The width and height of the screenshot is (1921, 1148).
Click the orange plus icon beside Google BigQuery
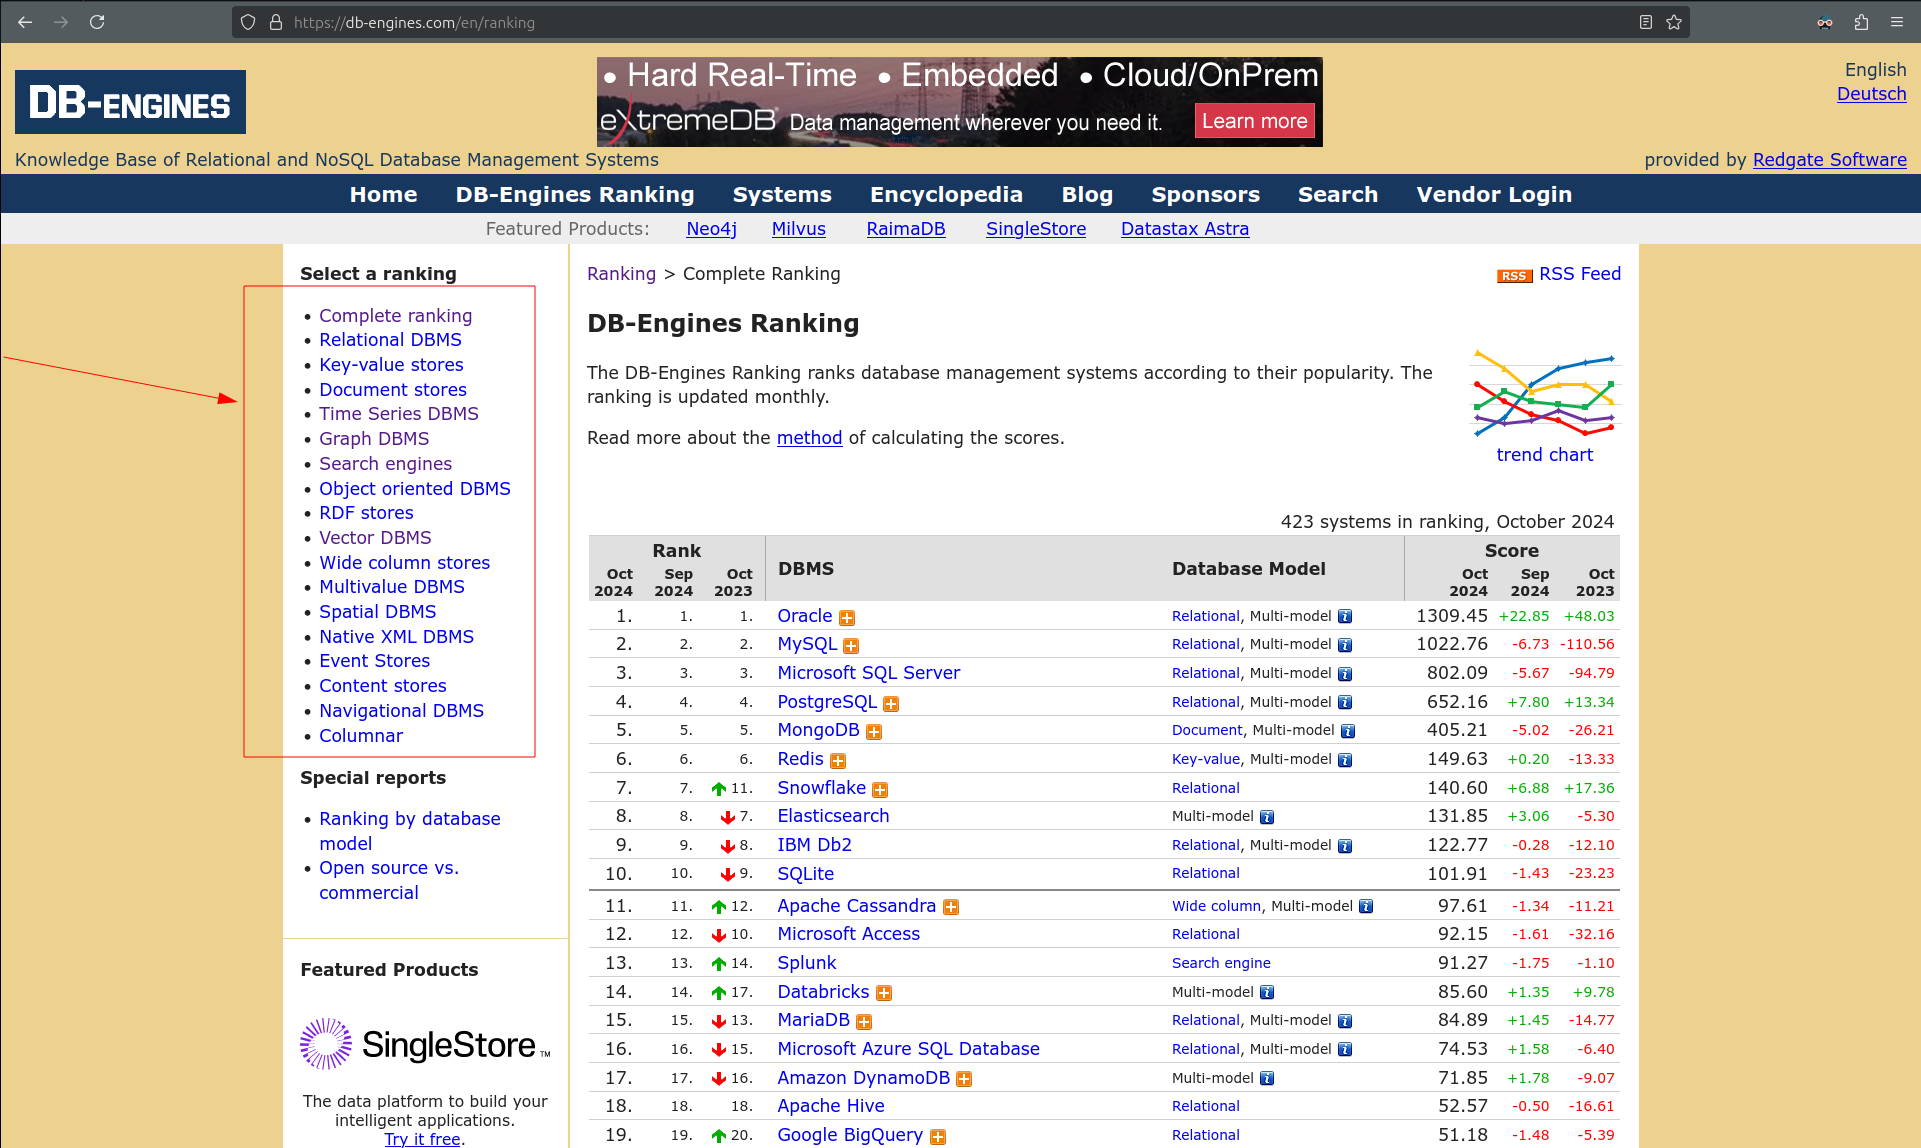click(x=938, y=1137)
